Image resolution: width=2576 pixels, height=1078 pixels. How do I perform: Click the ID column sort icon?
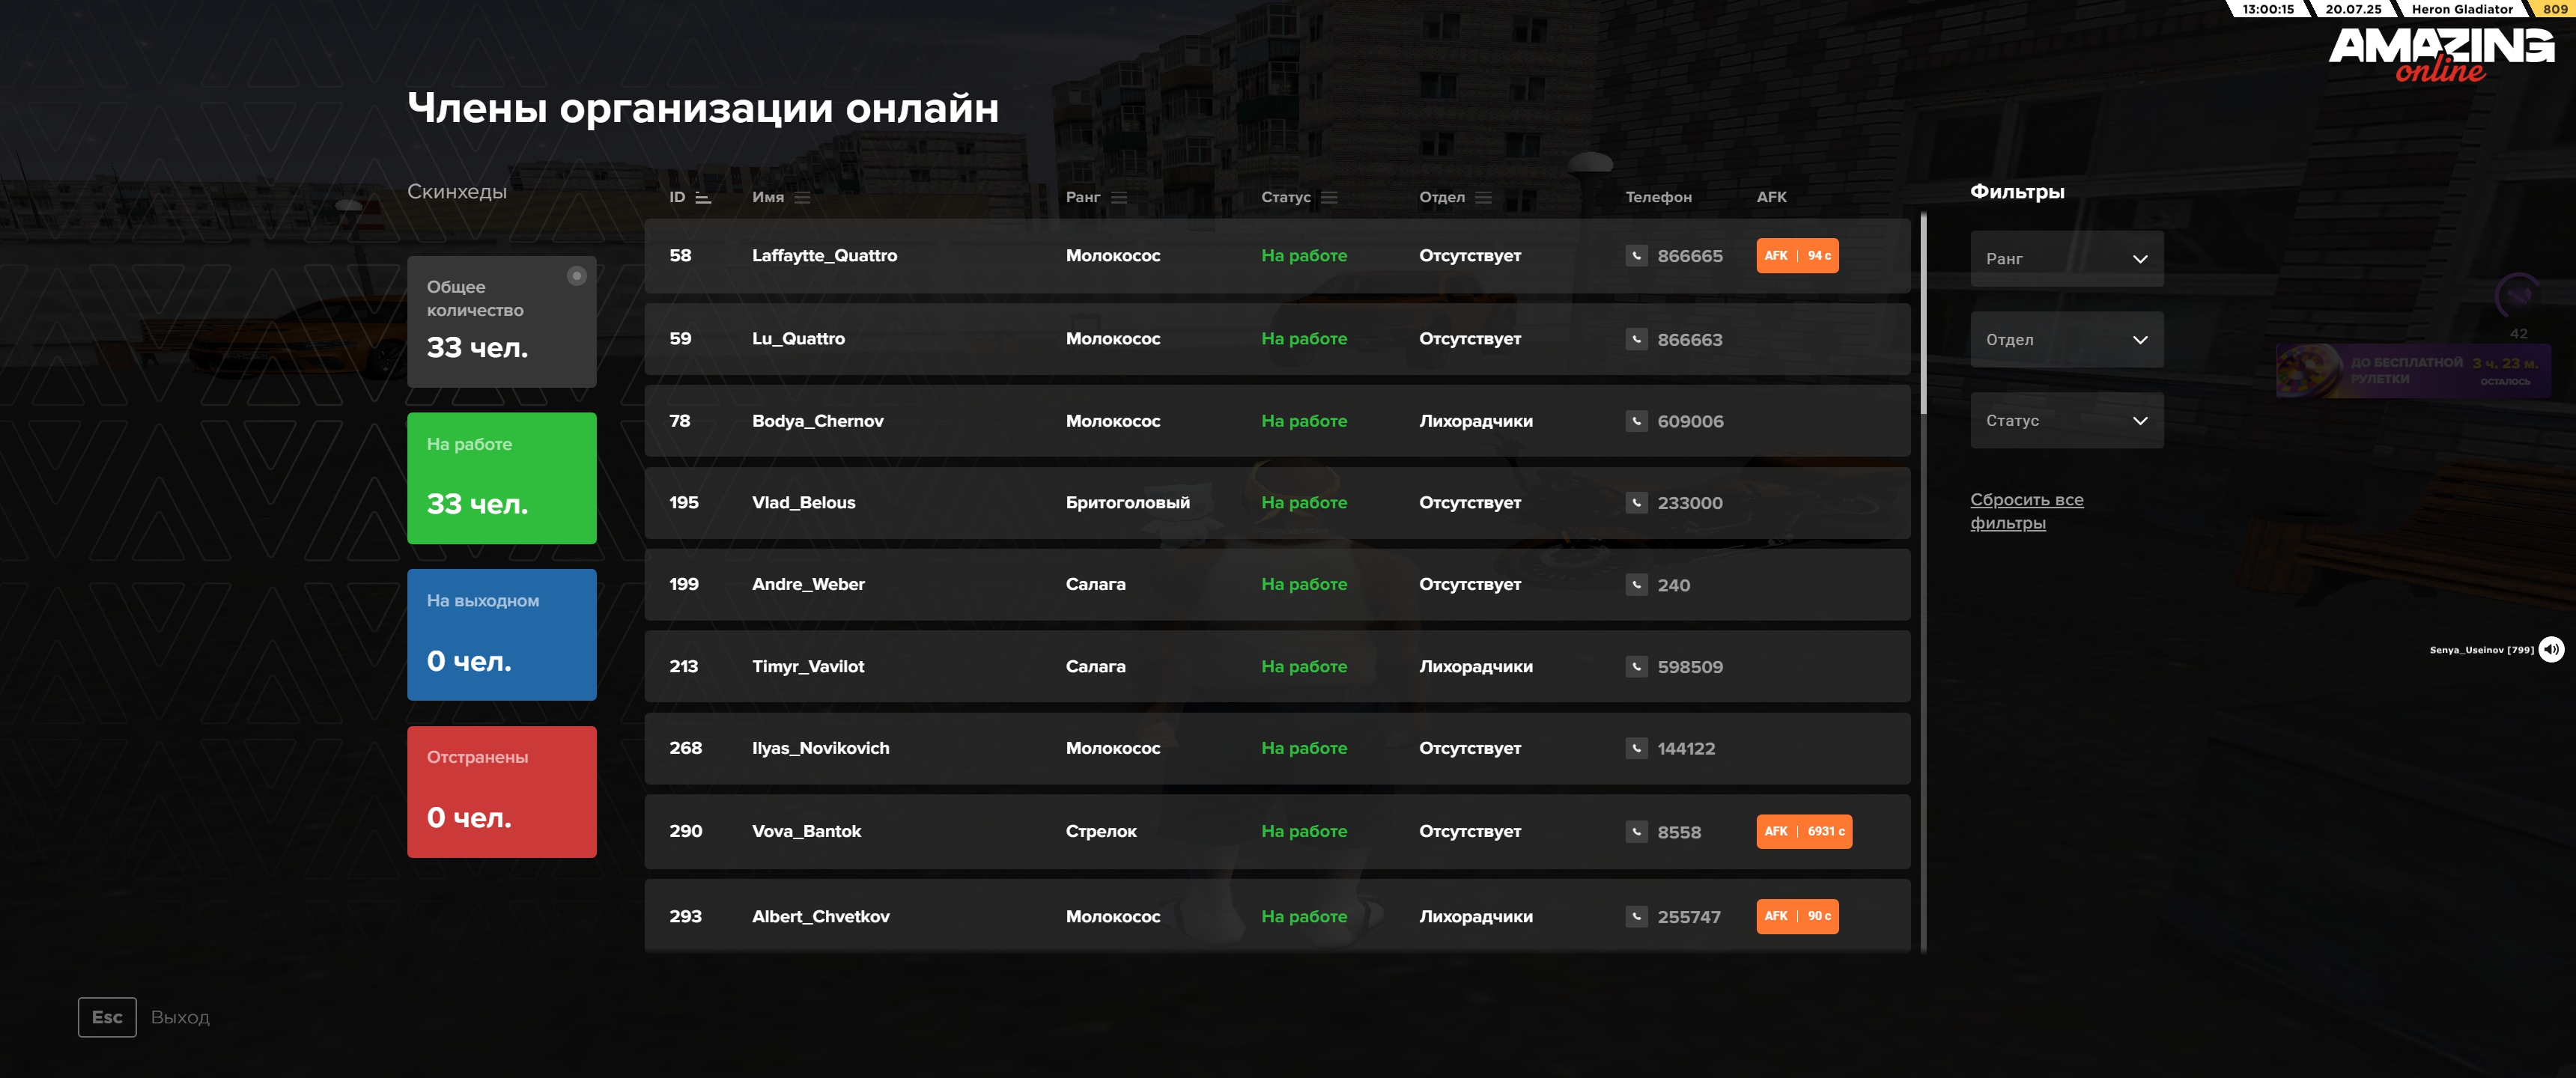[x=703, y=198]
